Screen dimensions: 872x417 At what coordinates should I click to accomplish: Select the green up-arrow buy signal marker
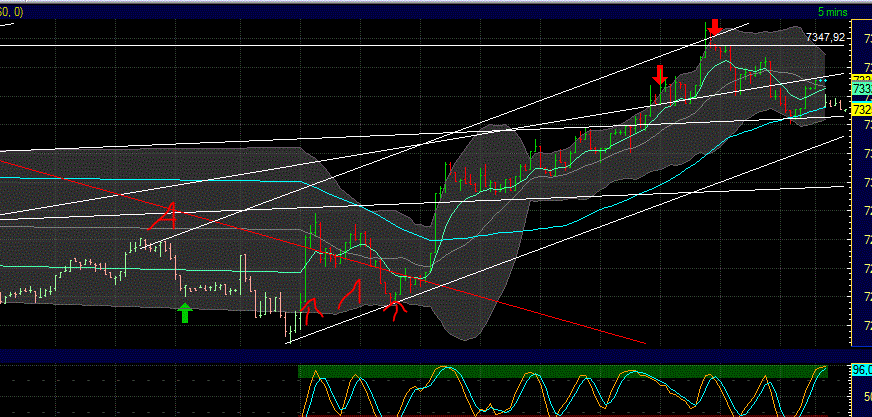(185, 313)
